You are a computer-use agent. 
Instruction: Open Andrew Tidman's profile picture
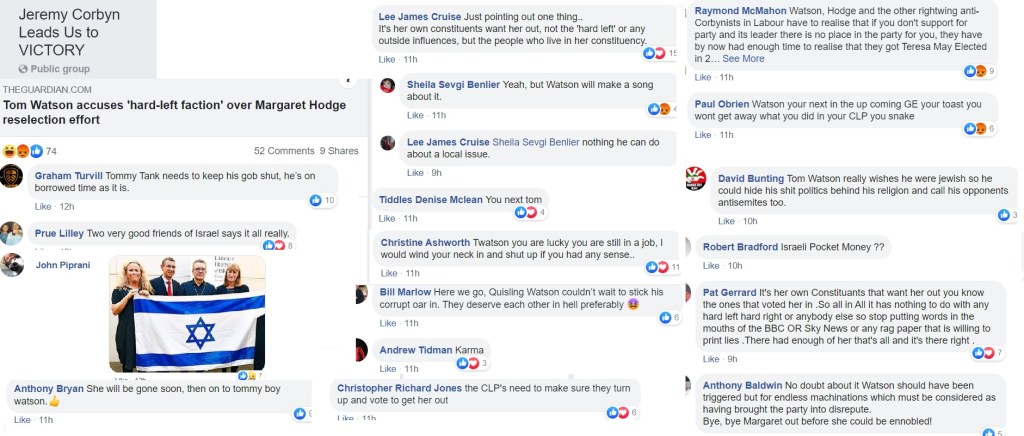pos(361,350)
